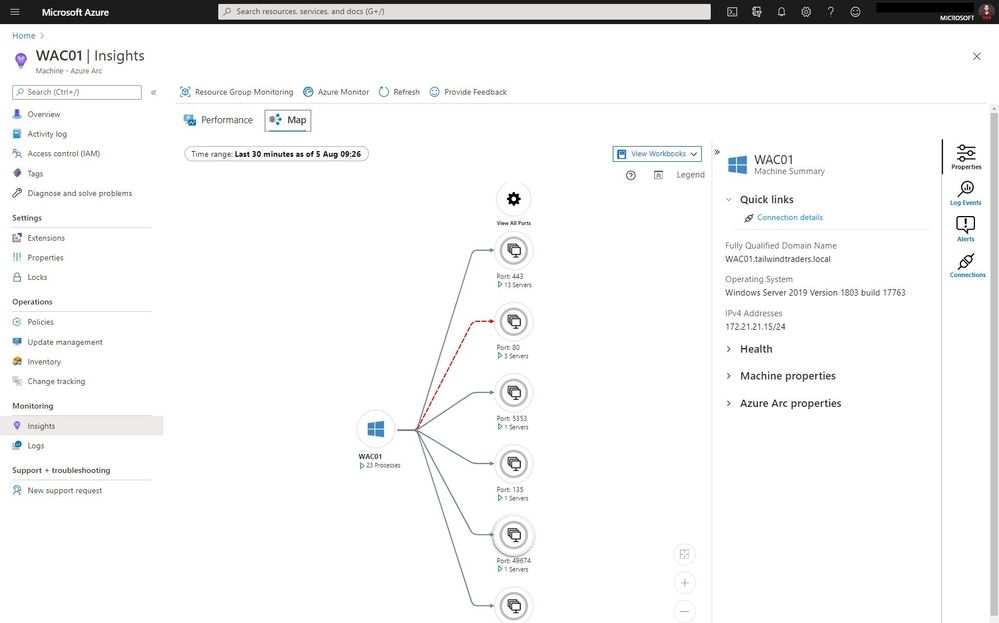Focus the left menu Search (Ctrl+/) box
The image size is (999, 623).
[76, 92]
